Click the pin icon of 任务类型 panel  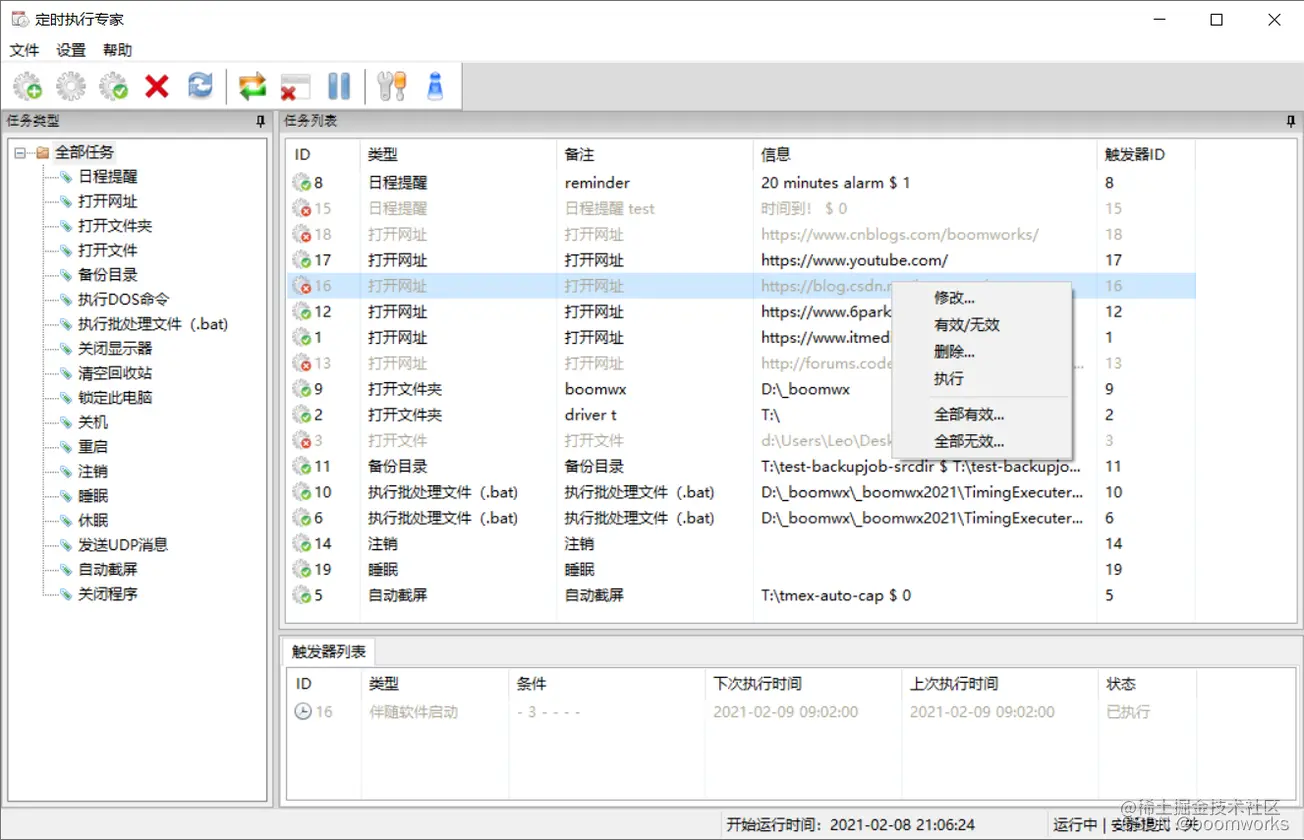[262, 121]
